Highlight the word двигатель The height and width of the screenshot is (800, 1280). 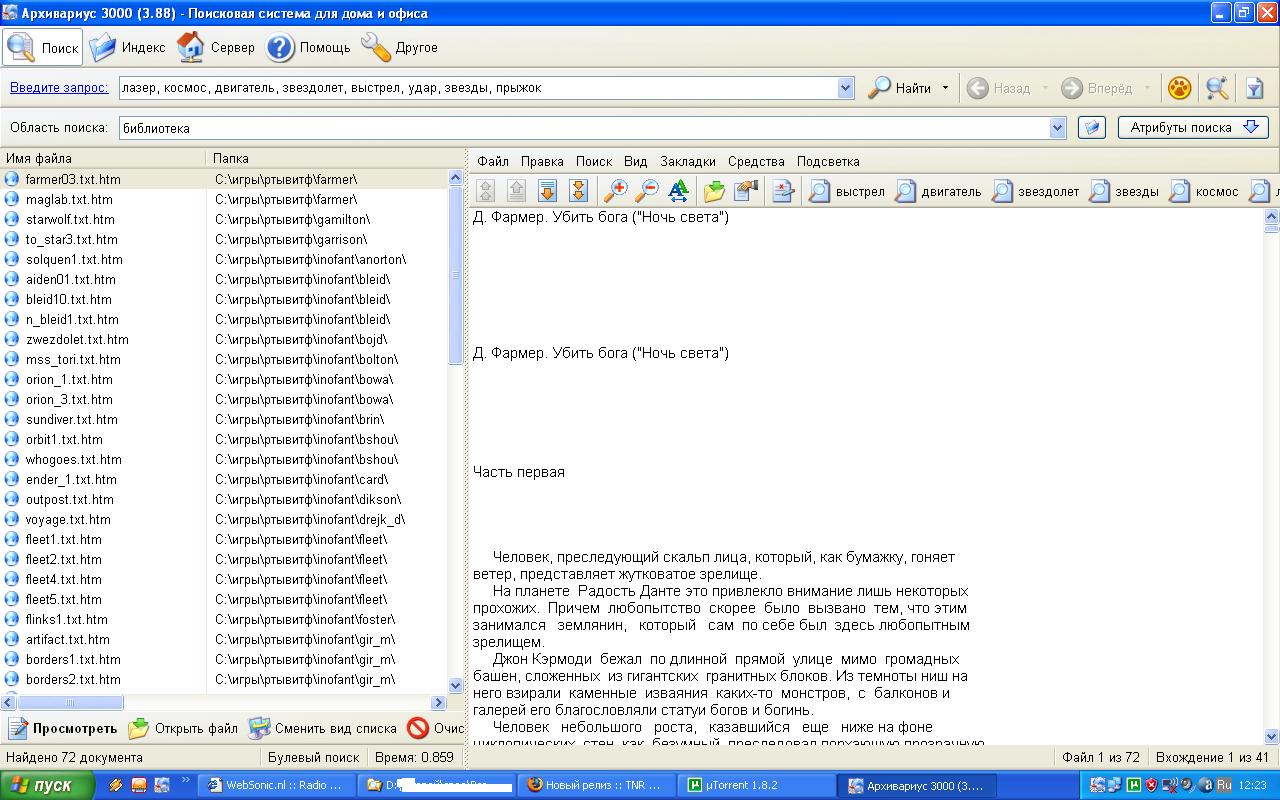938,191
